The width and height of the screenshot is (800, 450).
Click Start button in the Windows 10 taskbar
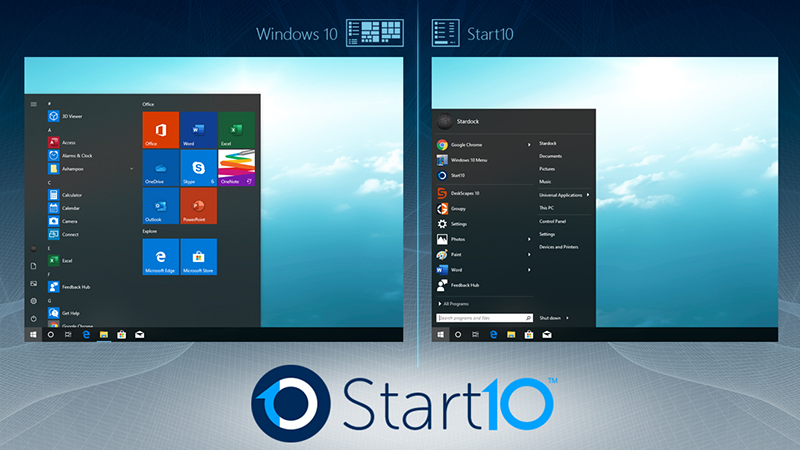tap(33, 335)
